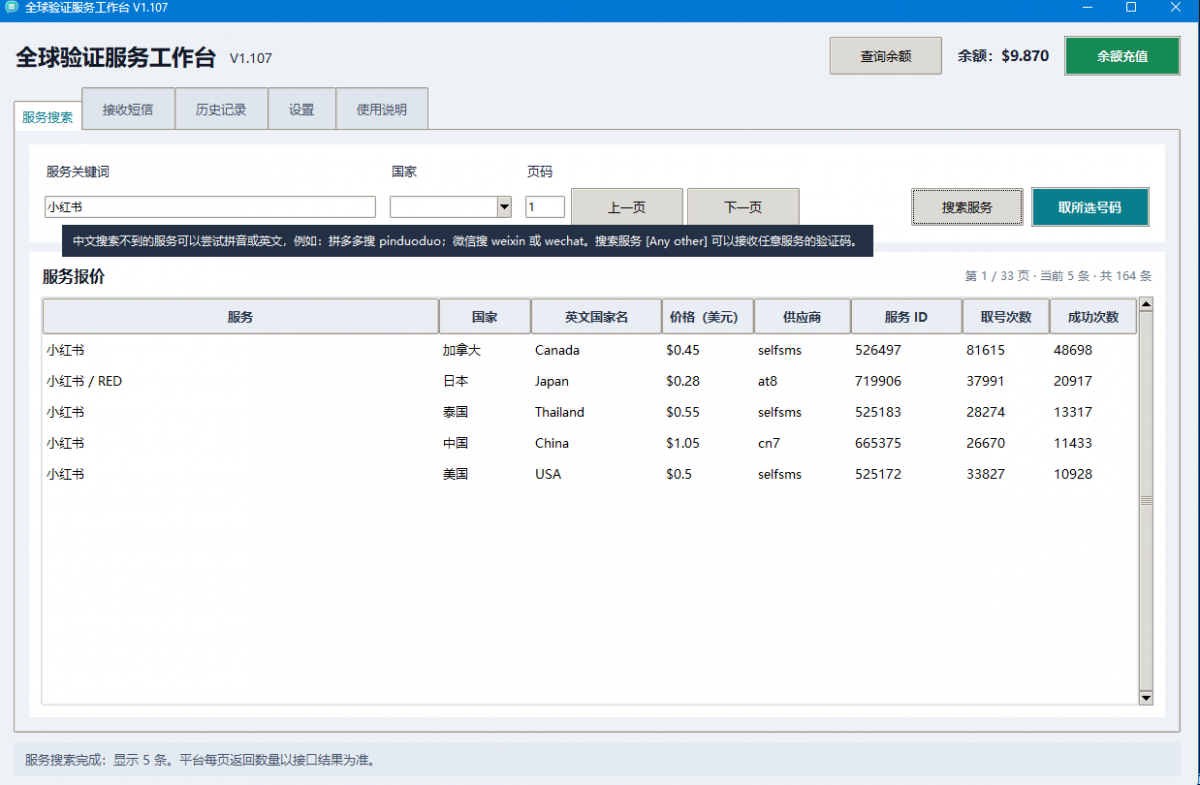Image resolution: width=1200 pixels, height=785 pixels.
Task: Click service ID 526497
Action: pyautogui.click(x=878, y=350)
